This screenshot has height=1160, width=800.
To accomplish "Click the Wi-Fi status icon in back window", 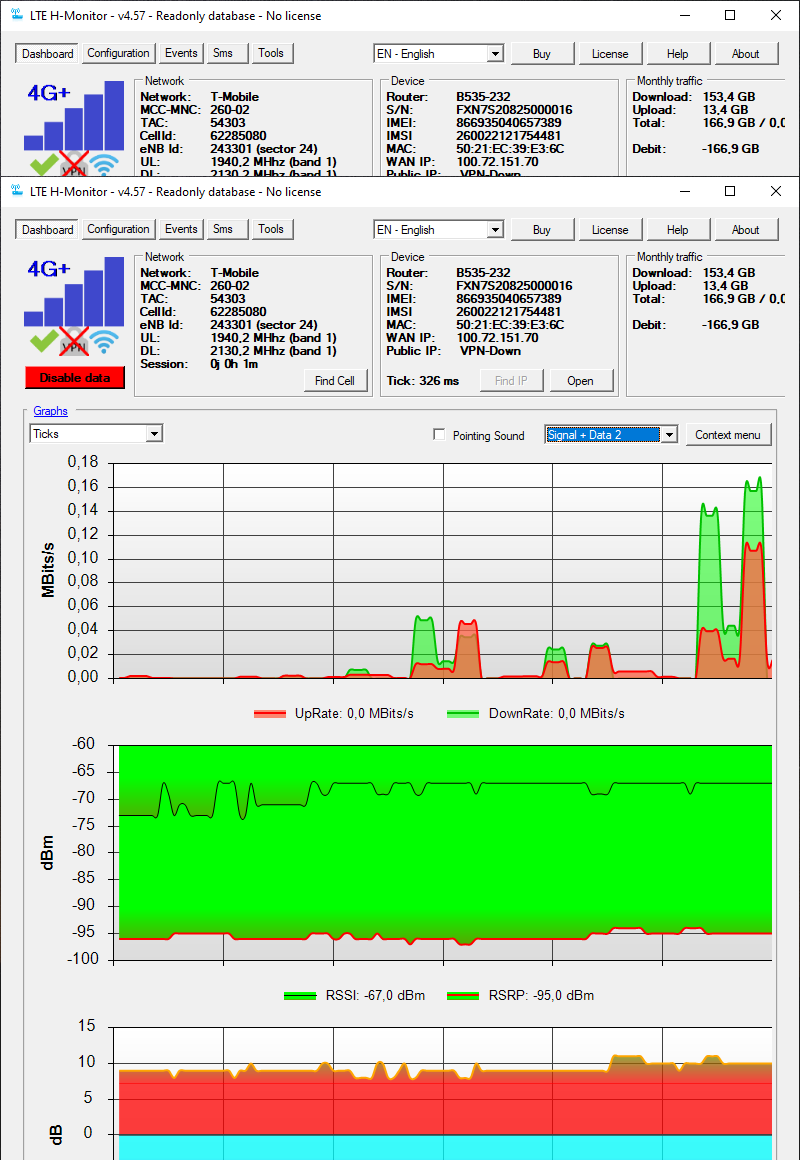I will pyautogui.click(x=106, y=166).
